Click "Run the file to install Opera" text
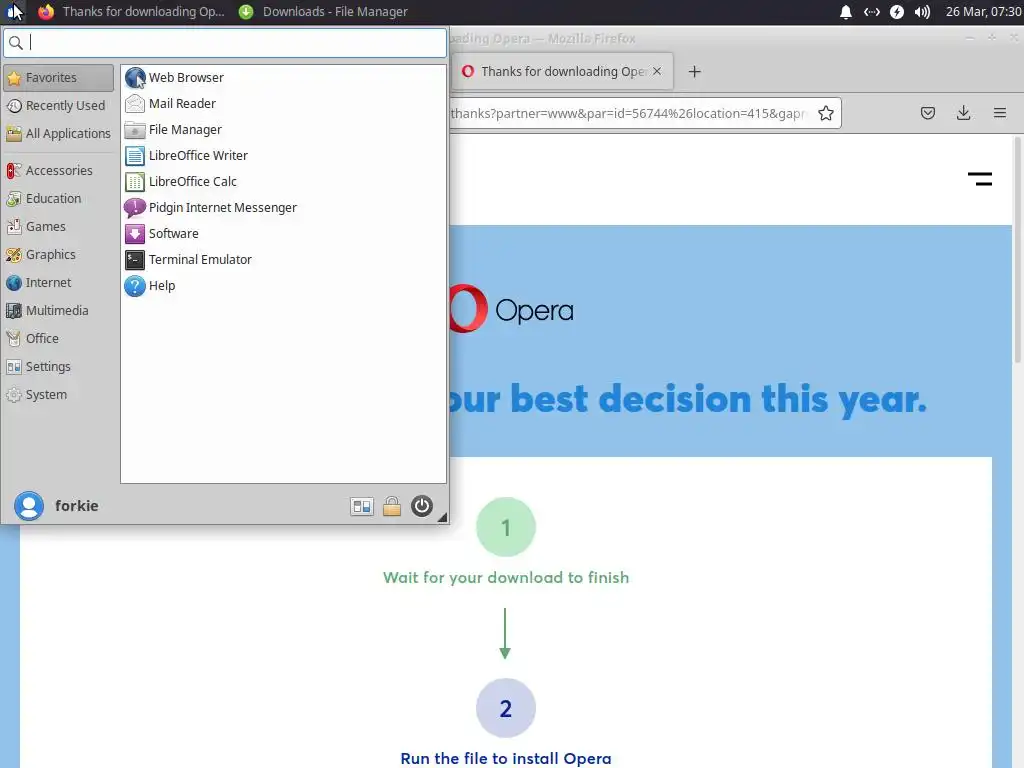Image resolution: width=1024 pixels, height=768 pixels. (x=506, y=759)
